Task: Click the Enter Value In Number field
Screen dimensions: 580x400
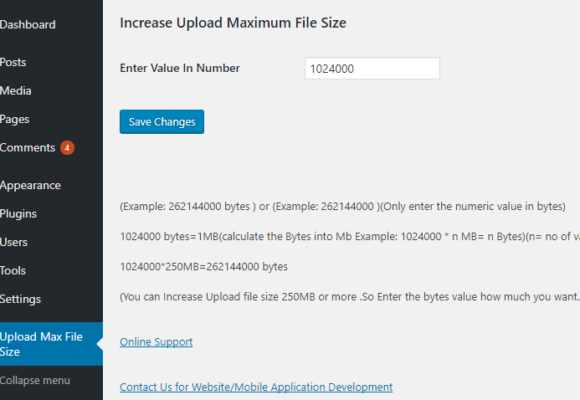Action: tap(372, 68)
